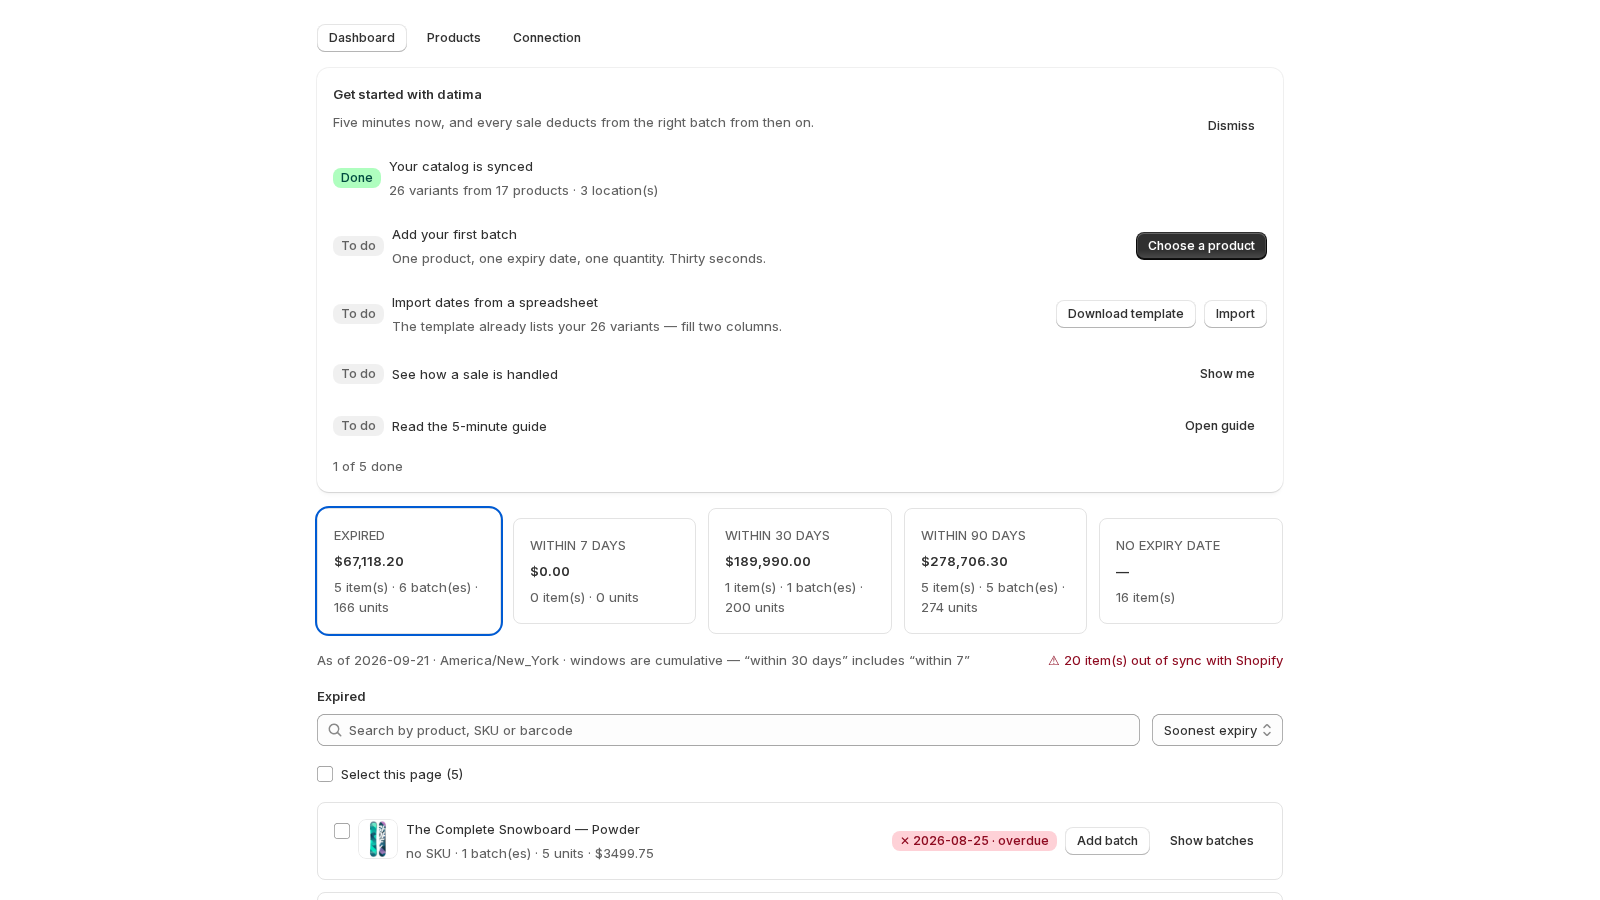
Task: Click 'Import dates from a spreadsheet' text
Action: (x=495, y=303)
